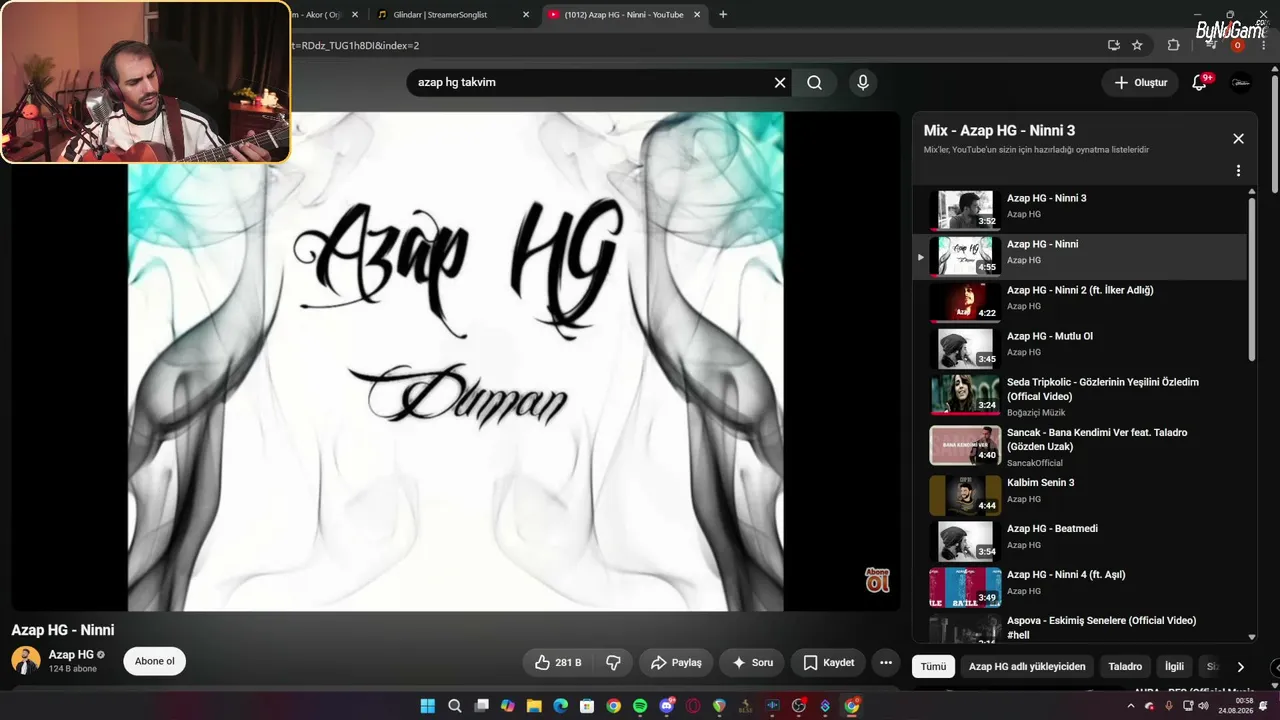Open Azap HG - Mutlu Ol thumbnail
The width and height of the screenshot is (1280, 720).
pyautogui.click(x=965, y=348)
